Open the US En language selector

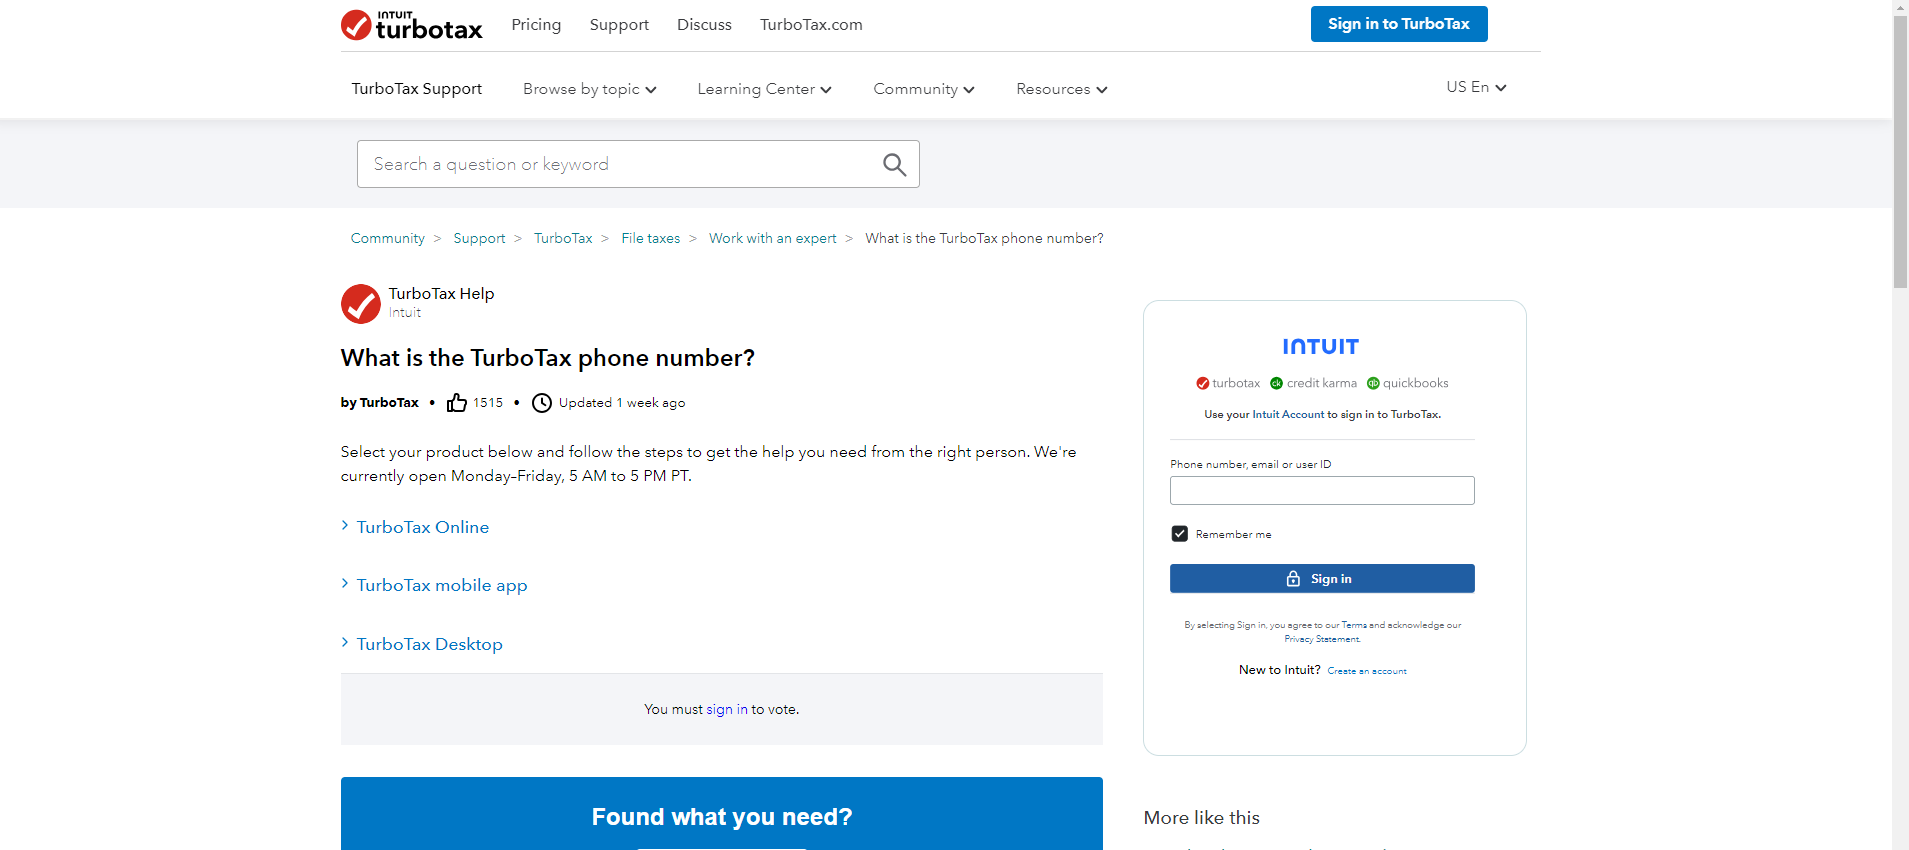(x=1476, y=87)
